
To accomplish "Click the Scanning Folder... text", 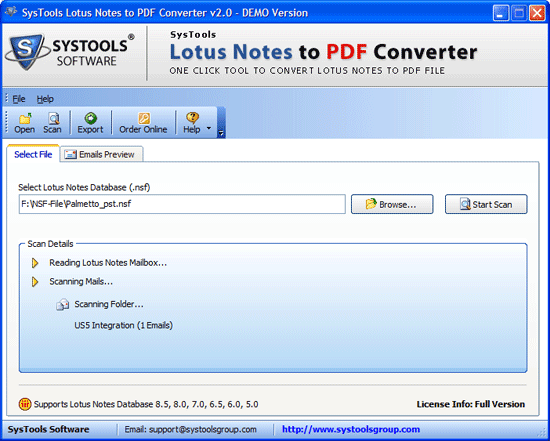I will pos(109,304).
